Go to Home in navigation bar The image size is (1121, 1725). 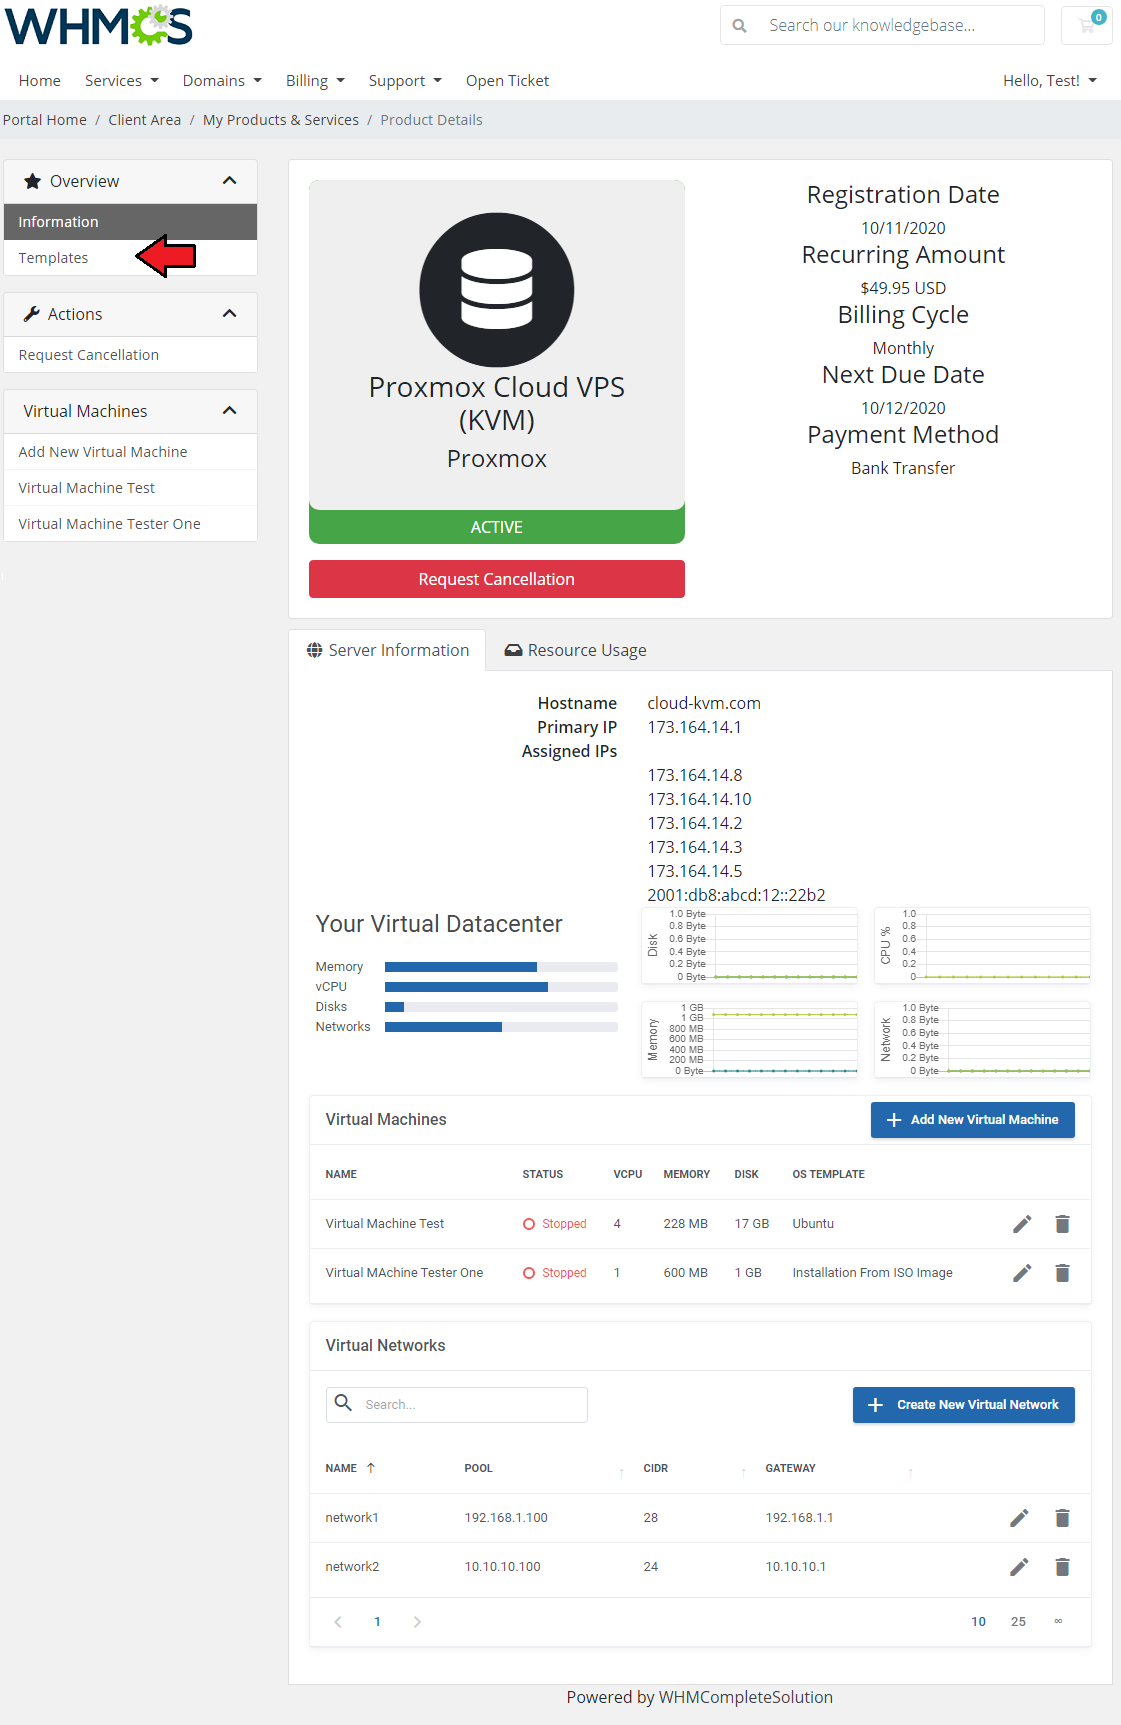pos(40,81)
